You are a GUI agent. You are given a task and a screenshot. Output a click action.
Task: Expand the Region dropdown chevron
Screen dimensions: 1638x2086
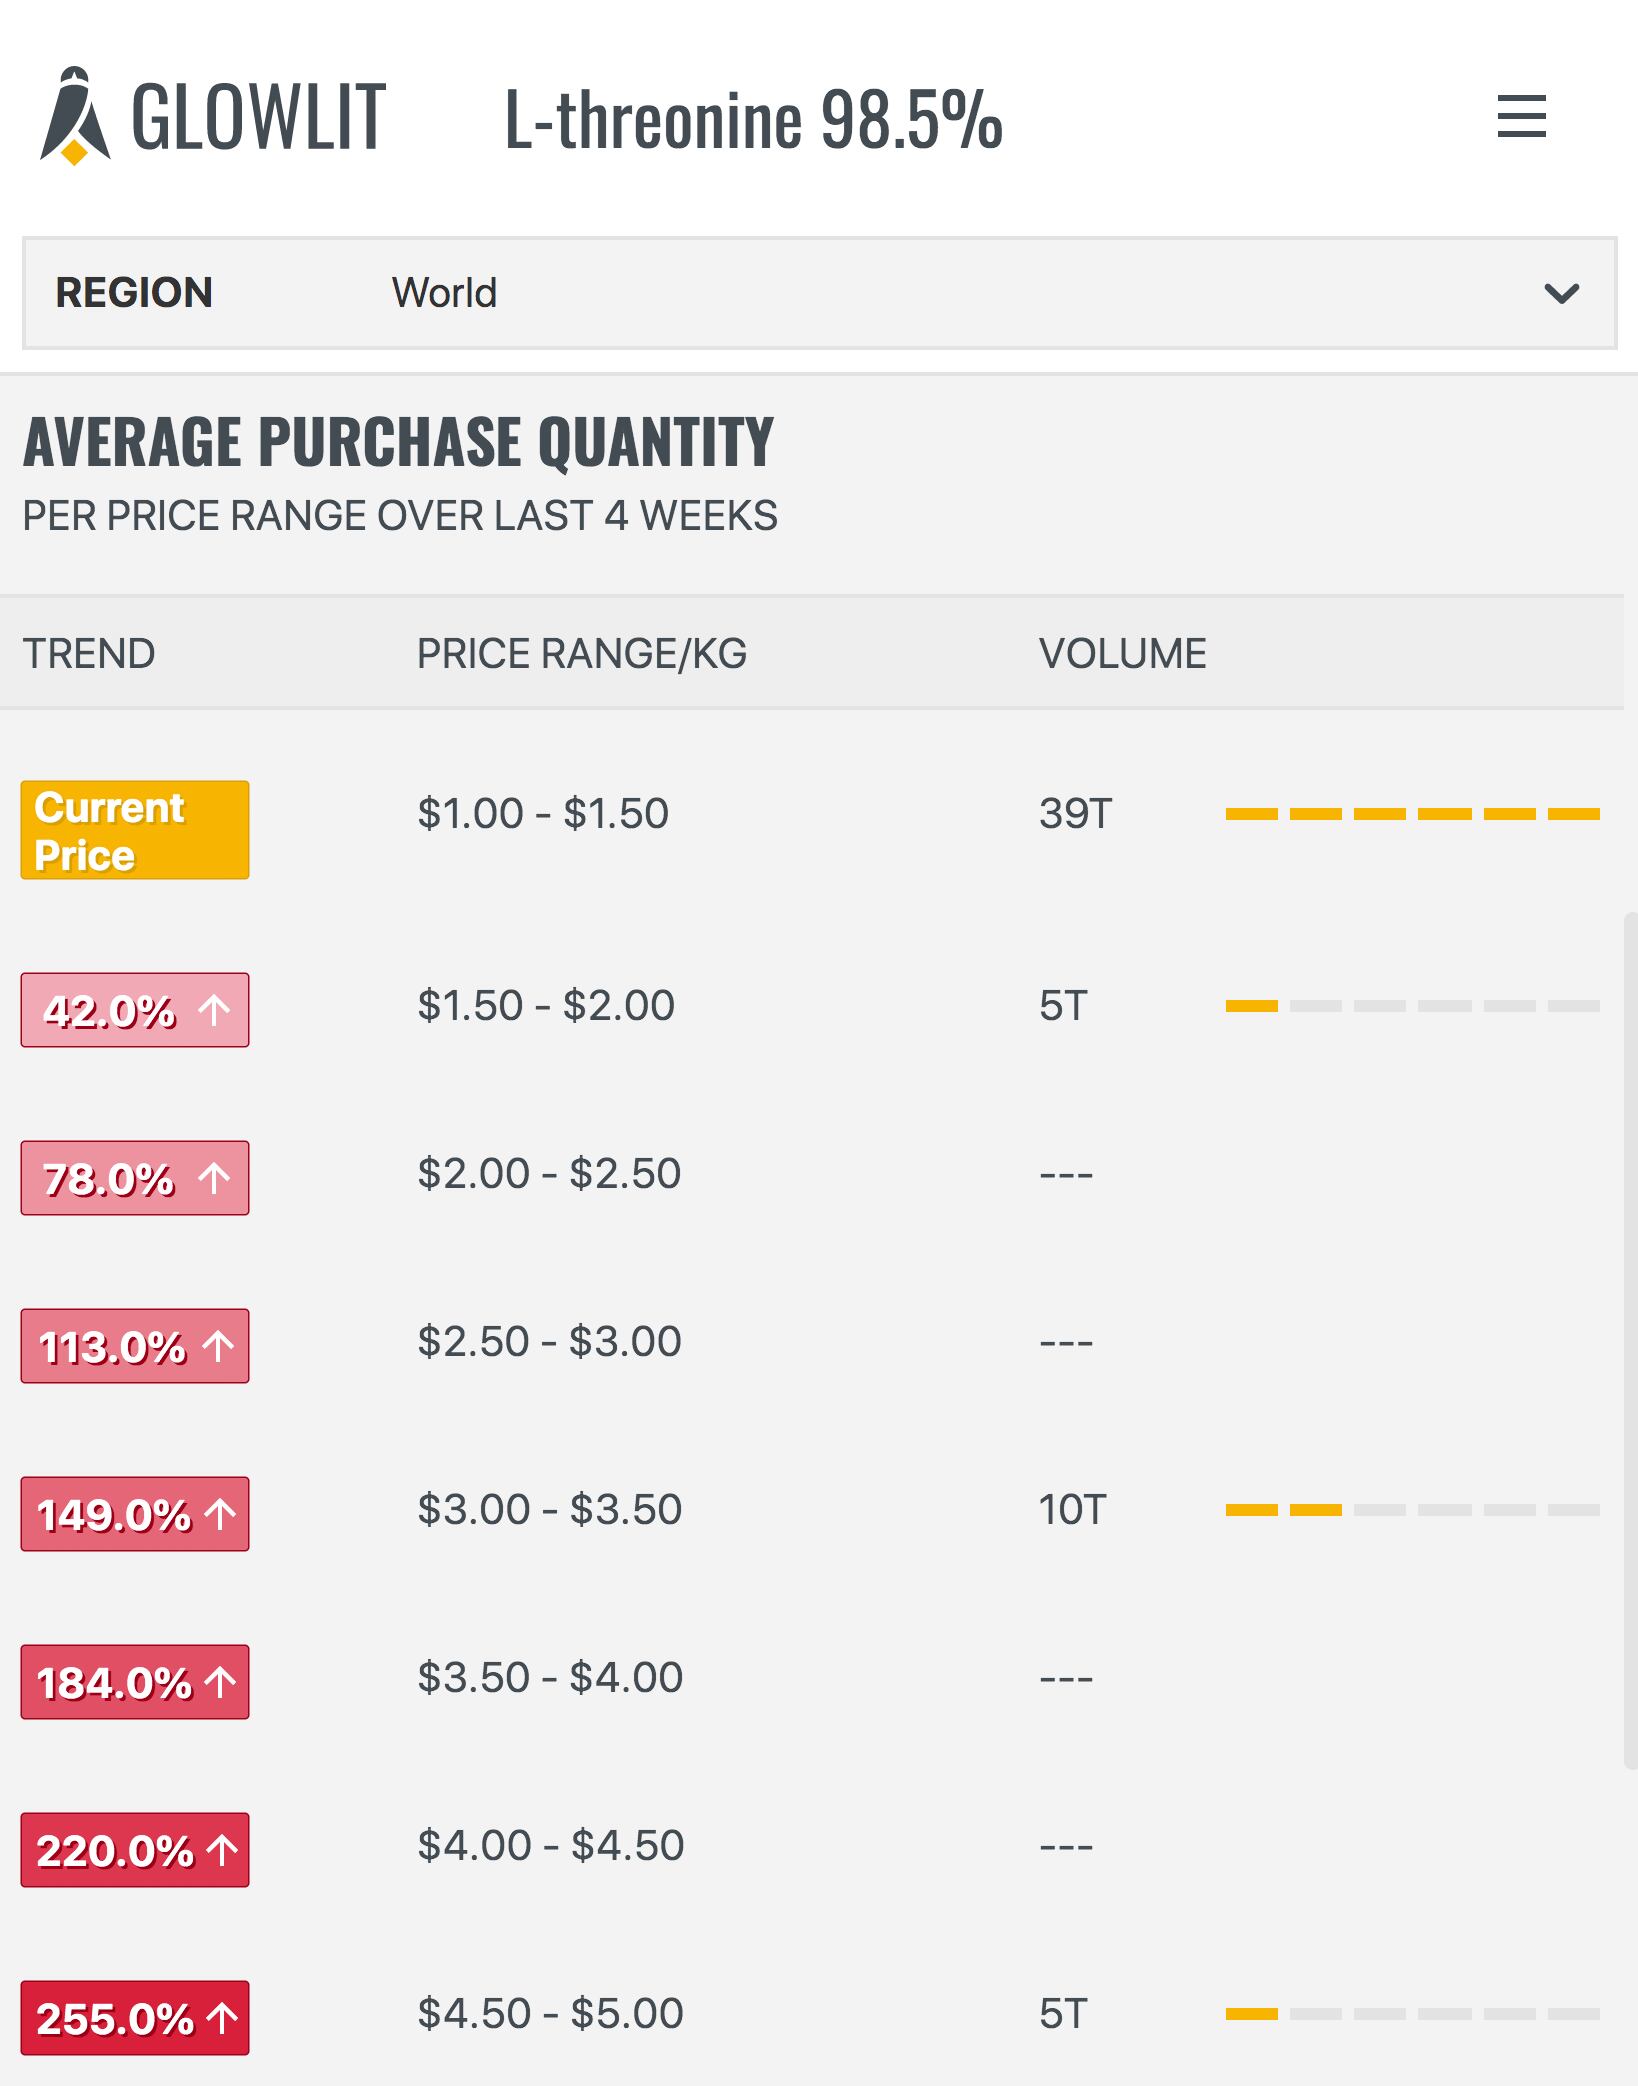point(1561,293)
